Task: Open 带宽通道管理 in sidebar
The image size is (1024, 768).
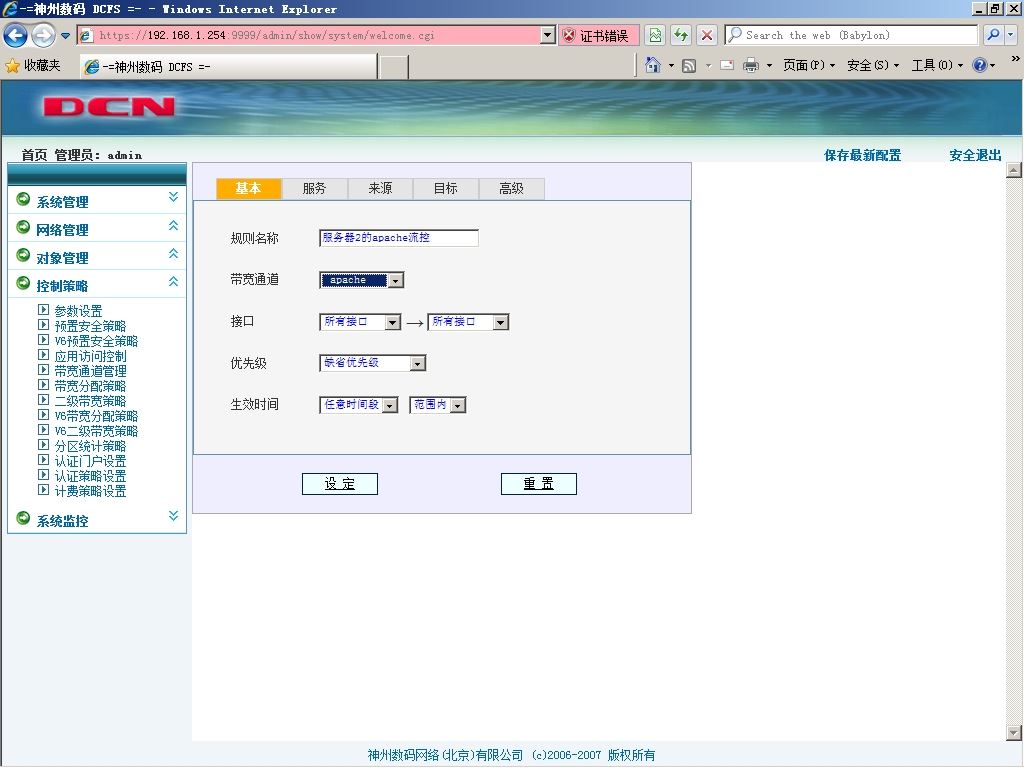Action: tap(90, 371)
